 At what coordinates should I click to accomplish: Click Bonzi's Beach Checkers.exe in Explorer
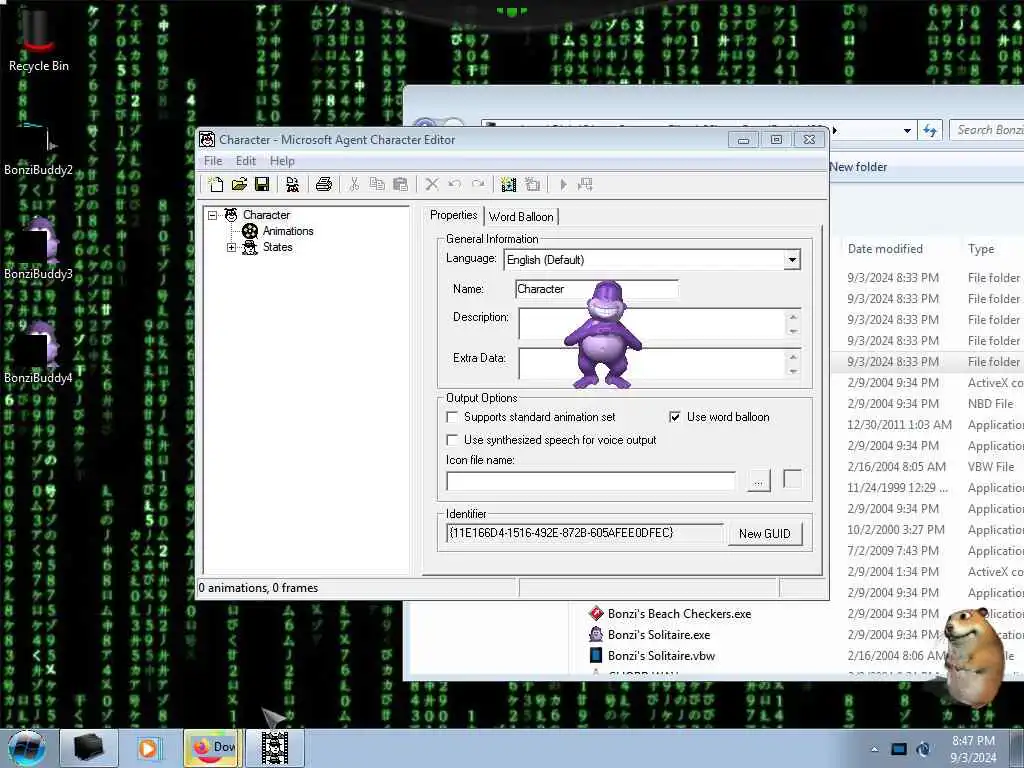[679, 614]
